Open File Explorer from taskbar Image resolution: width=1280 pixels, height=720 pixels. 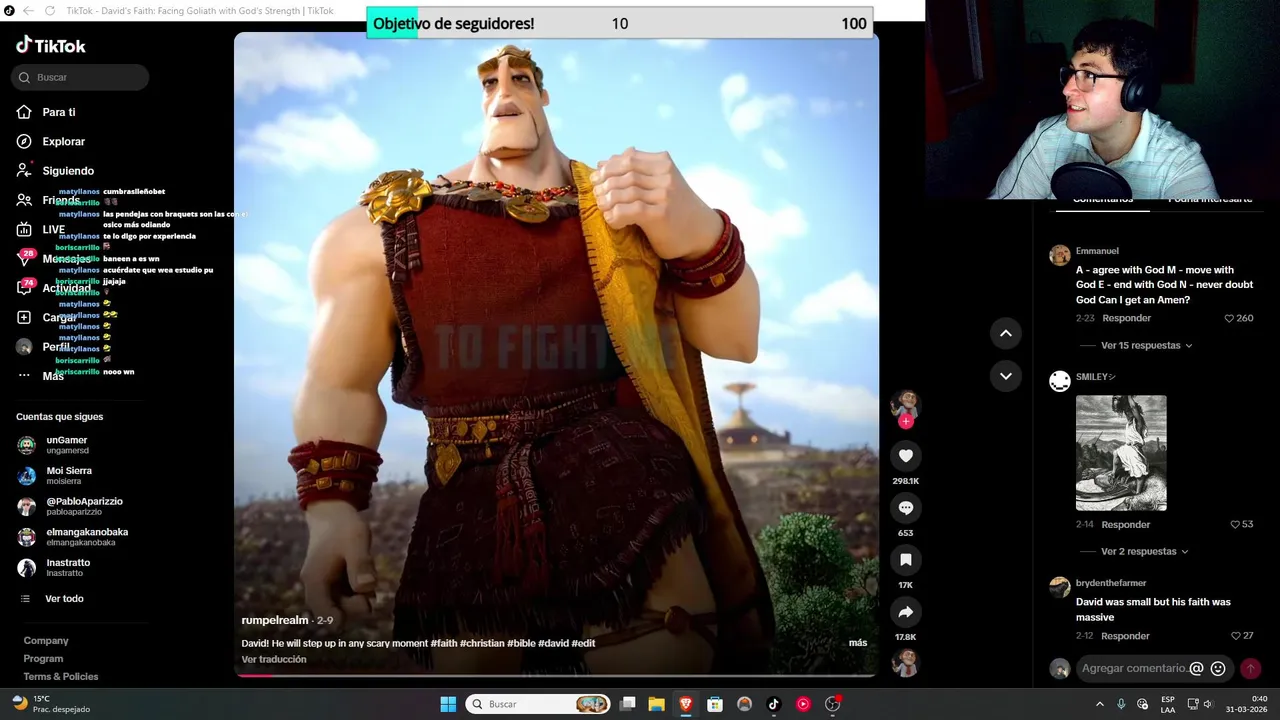656,704
